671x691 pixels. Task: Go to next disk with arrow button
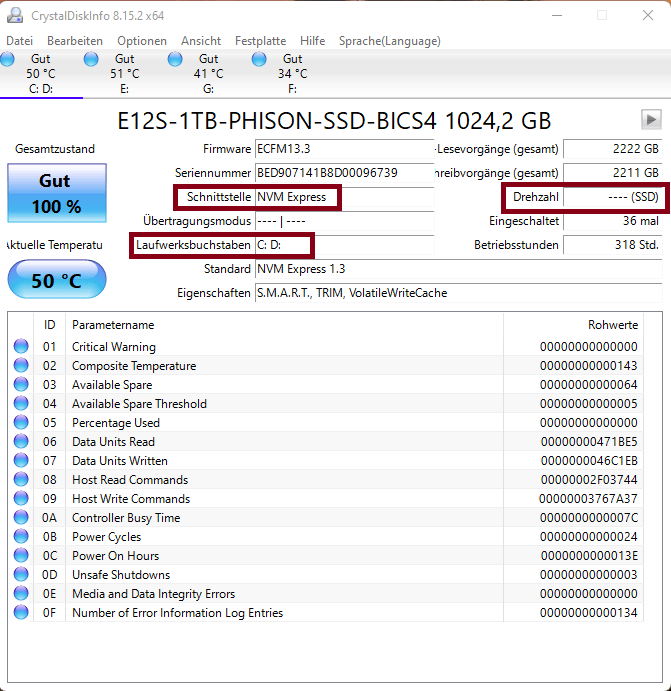[x=651, y=119]
